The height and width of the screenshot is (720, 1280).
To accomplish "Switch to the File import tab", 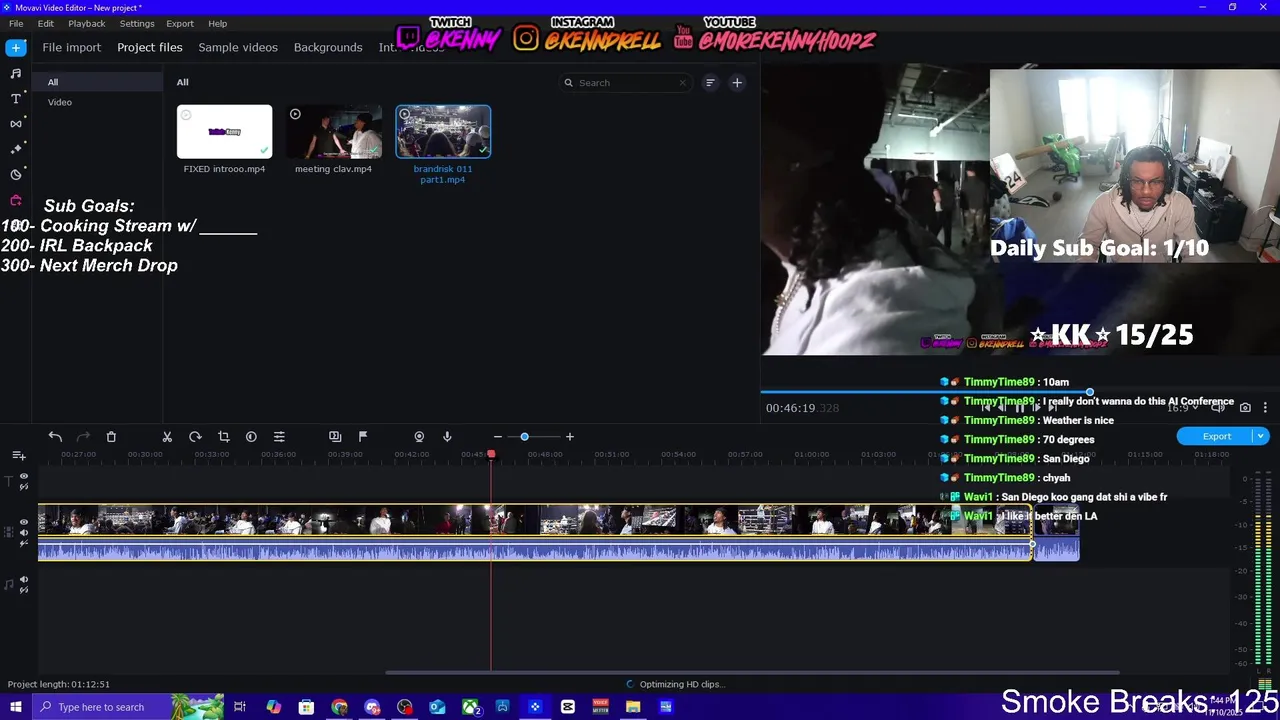I will click(x=72, y=47).
